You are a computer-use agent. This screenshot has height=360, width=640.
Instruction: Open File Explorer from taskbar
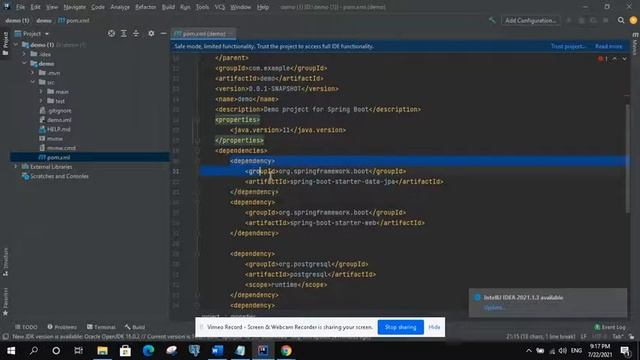102,351
